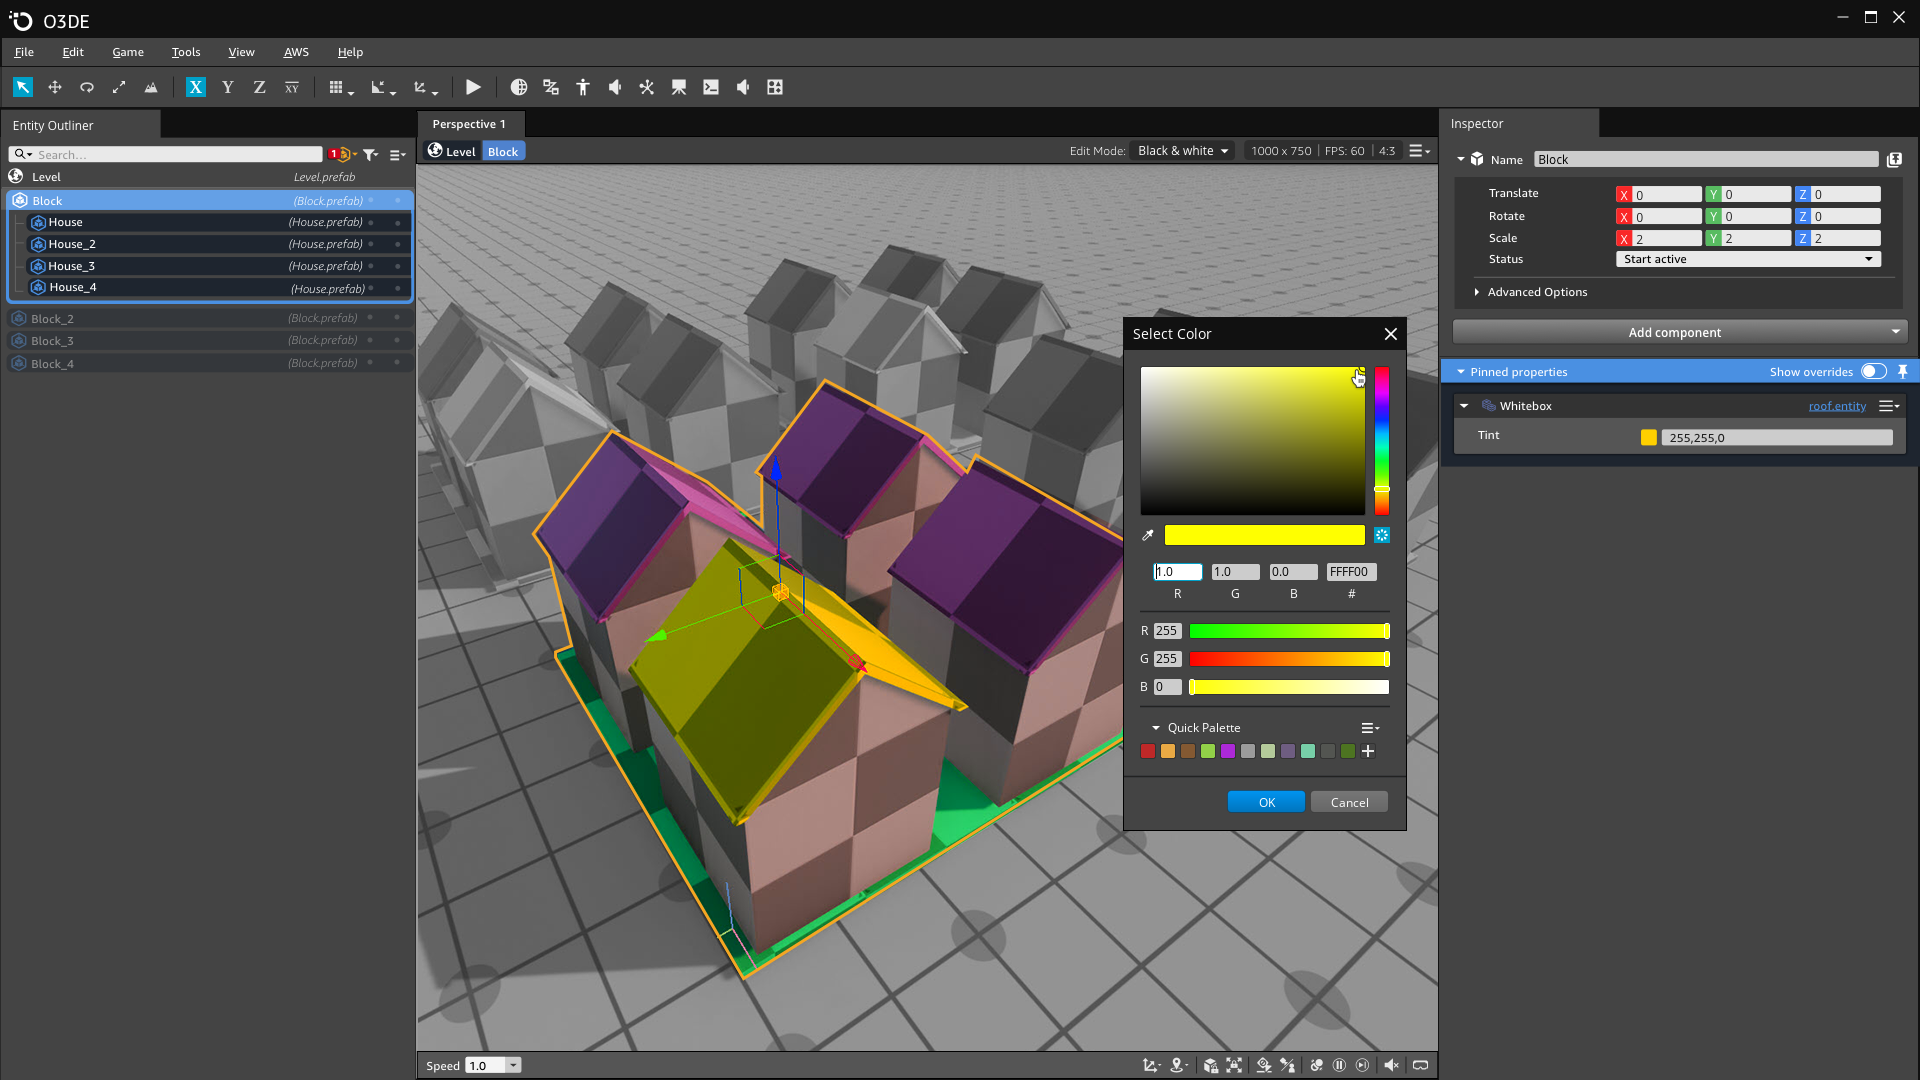
Task: Open the Edit Mode Black & white dropdown
Action: (1182, 150)
